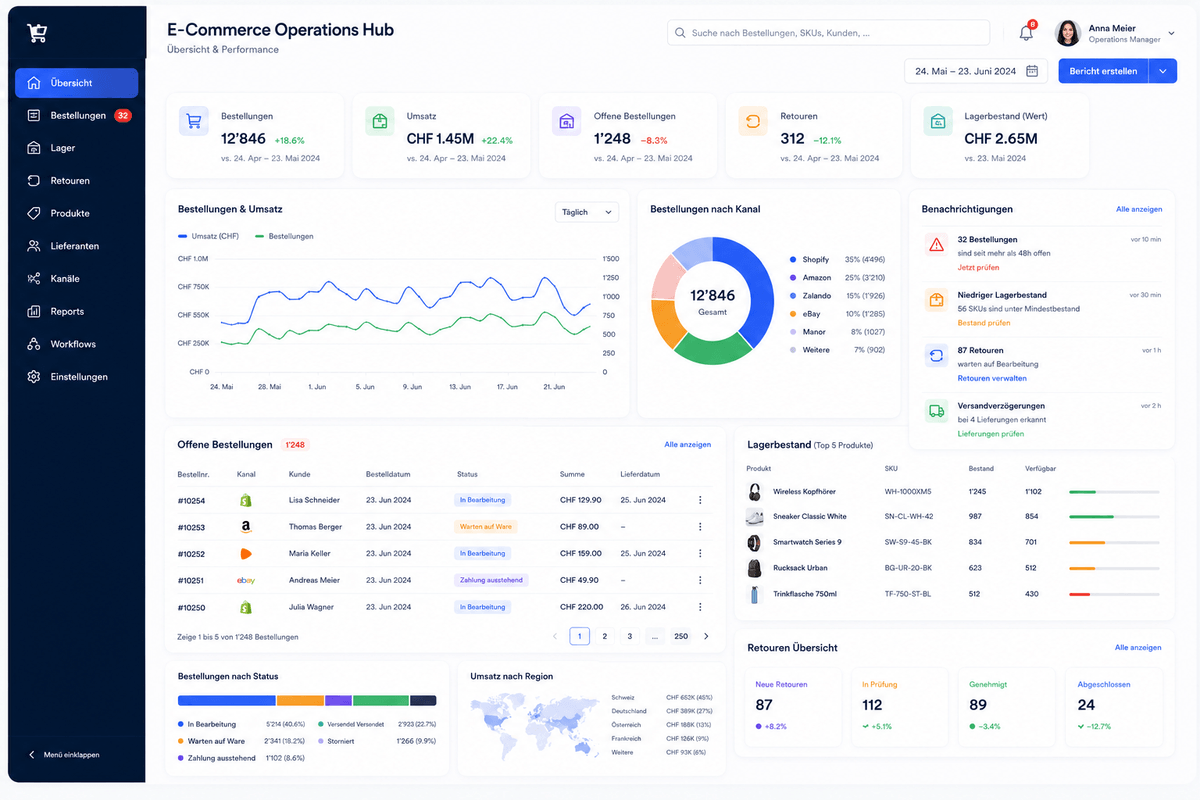Click the Bestellungen KPI cart icon
The width and height of the screenshot is (1200, 800).
pyautogui.click(x=194, y=122)
